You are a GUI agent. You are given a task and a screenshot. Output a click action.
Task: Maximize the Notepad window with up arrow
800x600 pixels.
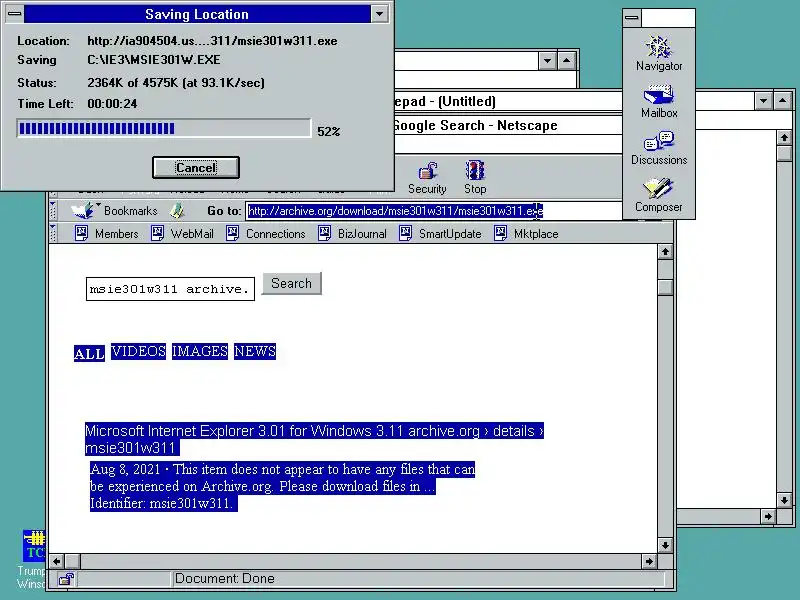pyautogui.click(x=782, y=101)
